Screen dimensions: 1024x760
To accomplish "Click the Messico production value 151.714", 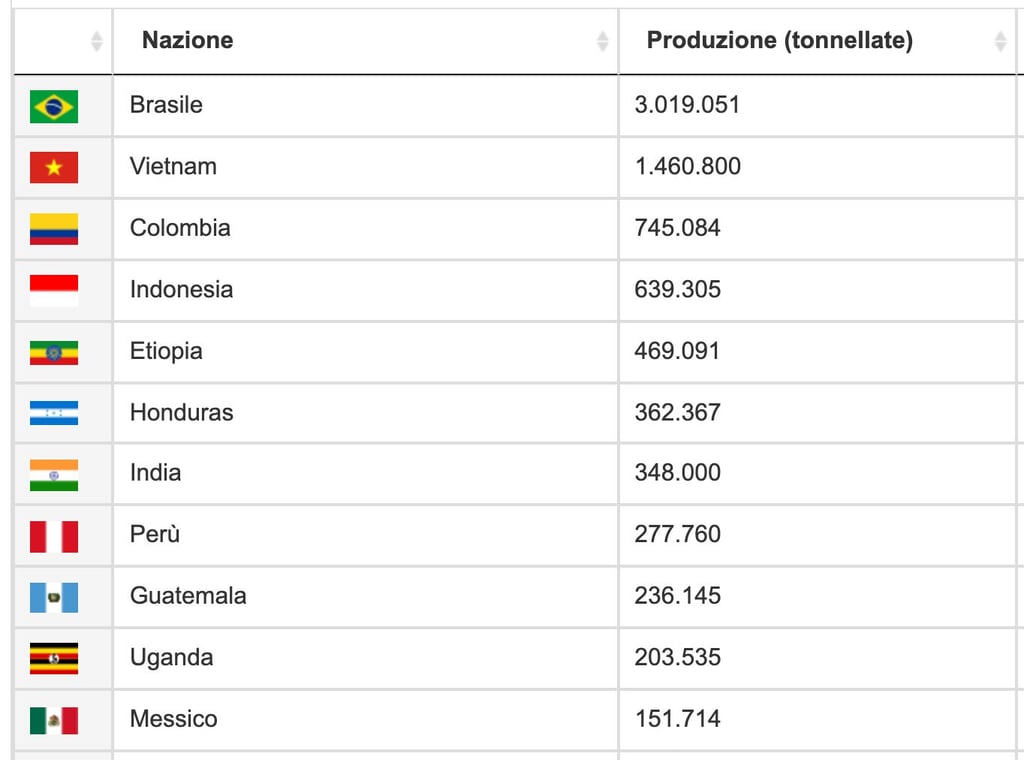I will coord(677,719).
